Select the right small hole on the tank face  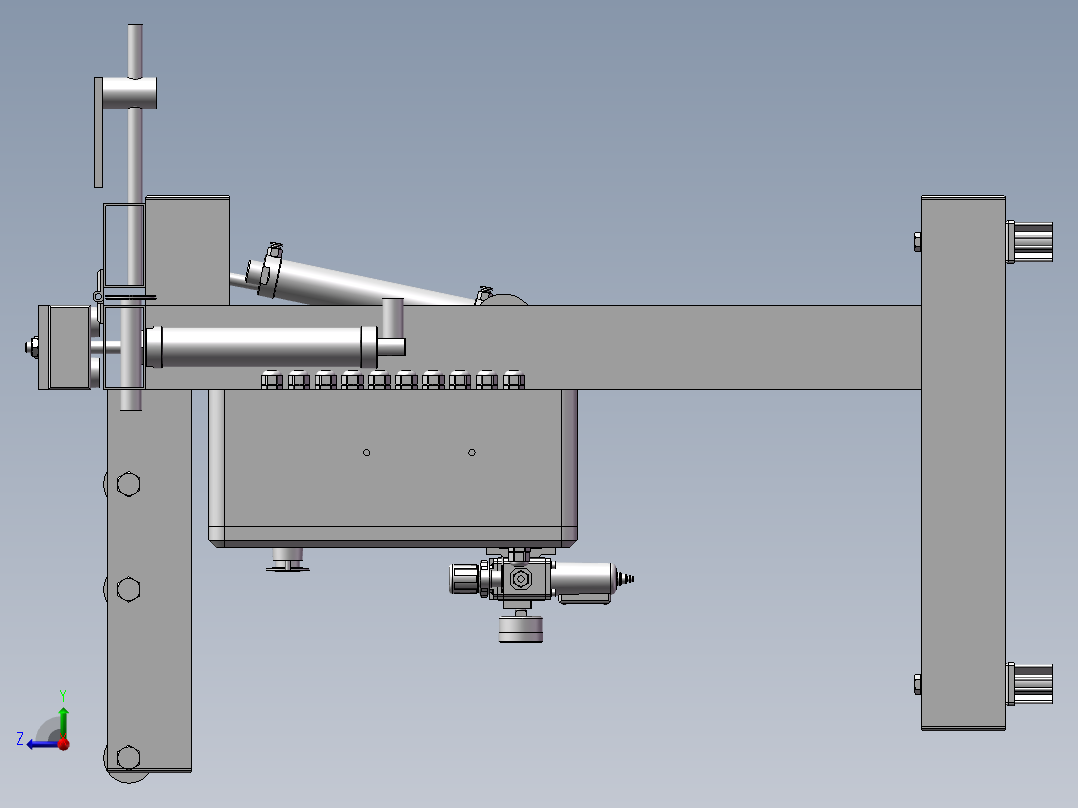pyautogui.click(x=472, y=452)
